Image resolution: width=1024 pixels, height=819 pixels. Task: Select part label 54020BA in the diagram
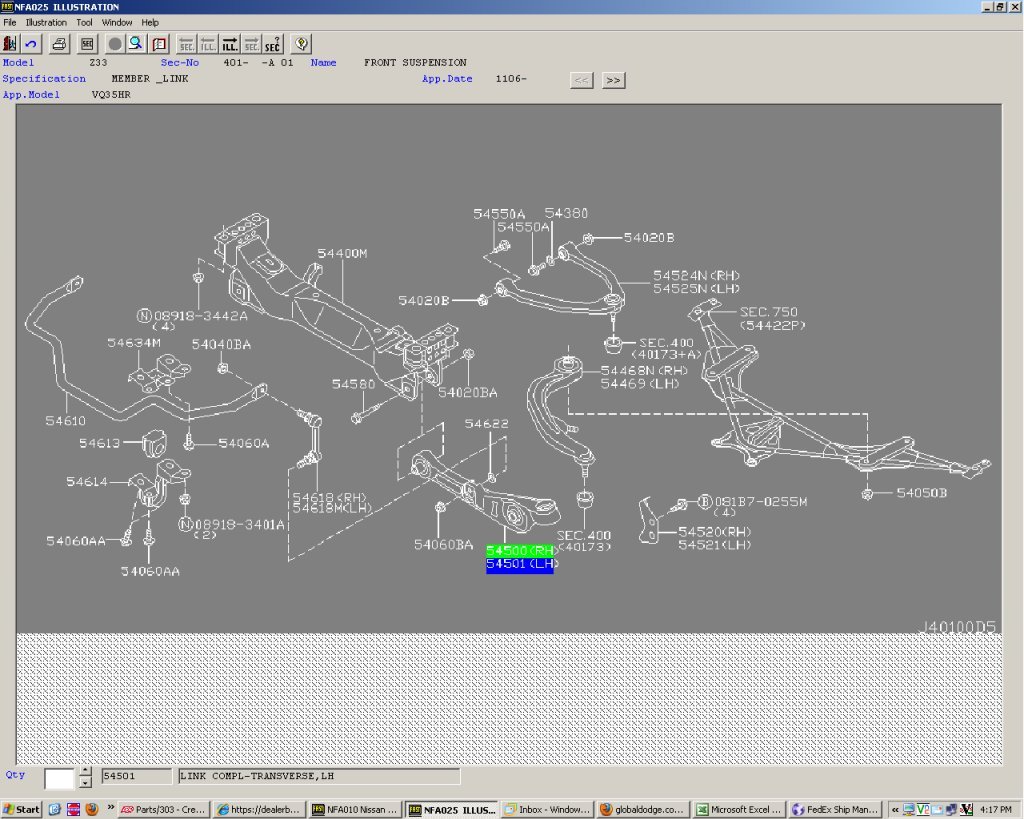[x=468, y=393]
